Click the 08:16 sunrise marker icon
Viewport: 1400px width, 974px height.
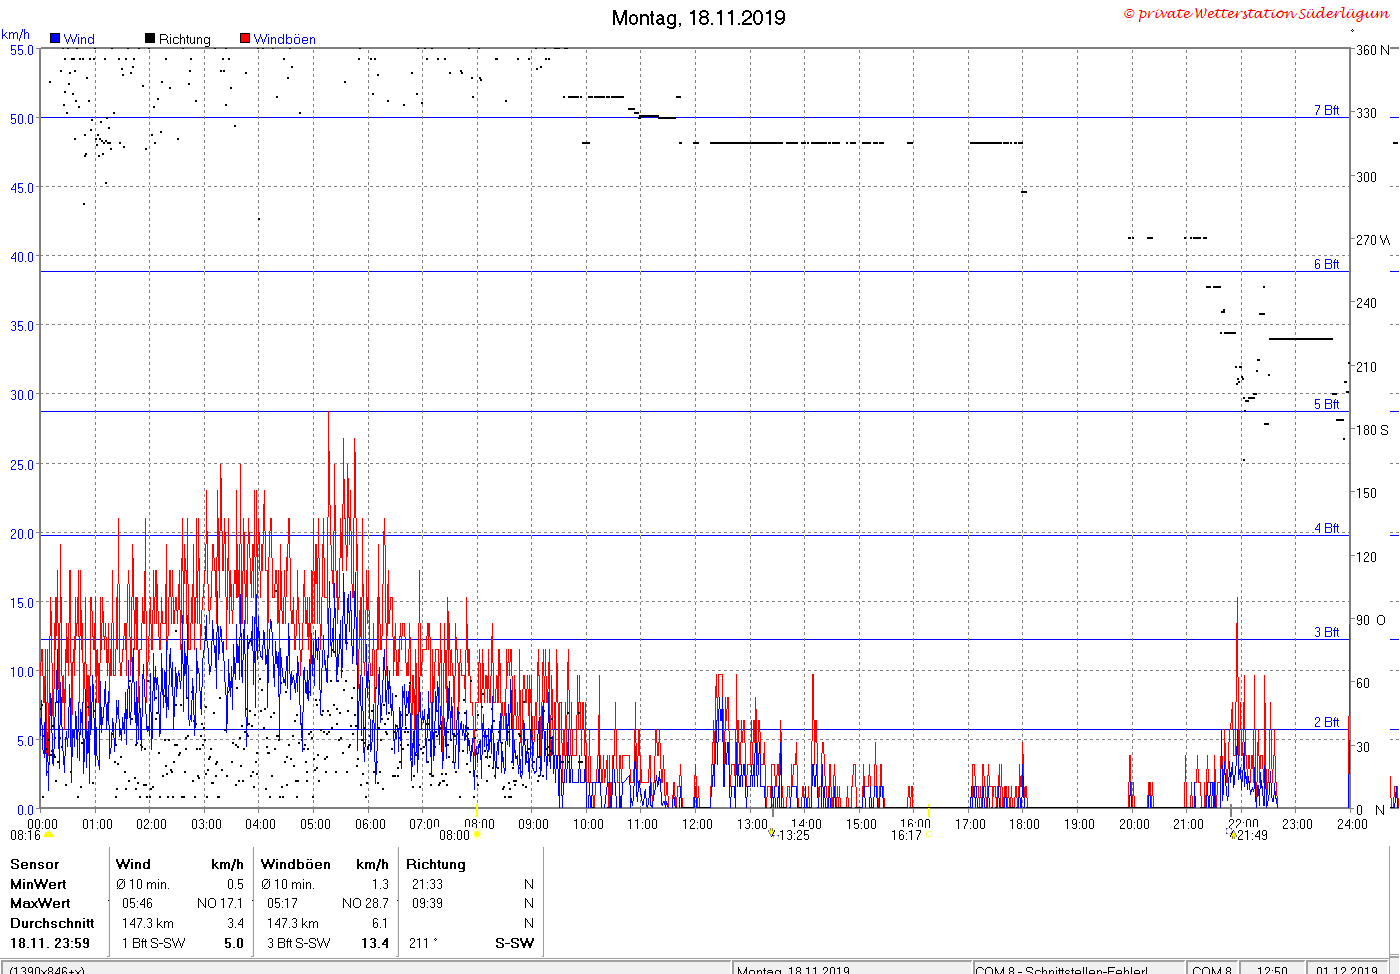[x=48, y=835]
